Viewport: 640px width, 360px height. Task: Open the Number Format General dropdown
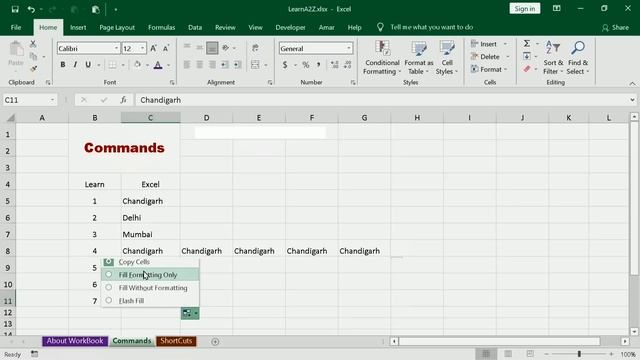click(349, 48)
